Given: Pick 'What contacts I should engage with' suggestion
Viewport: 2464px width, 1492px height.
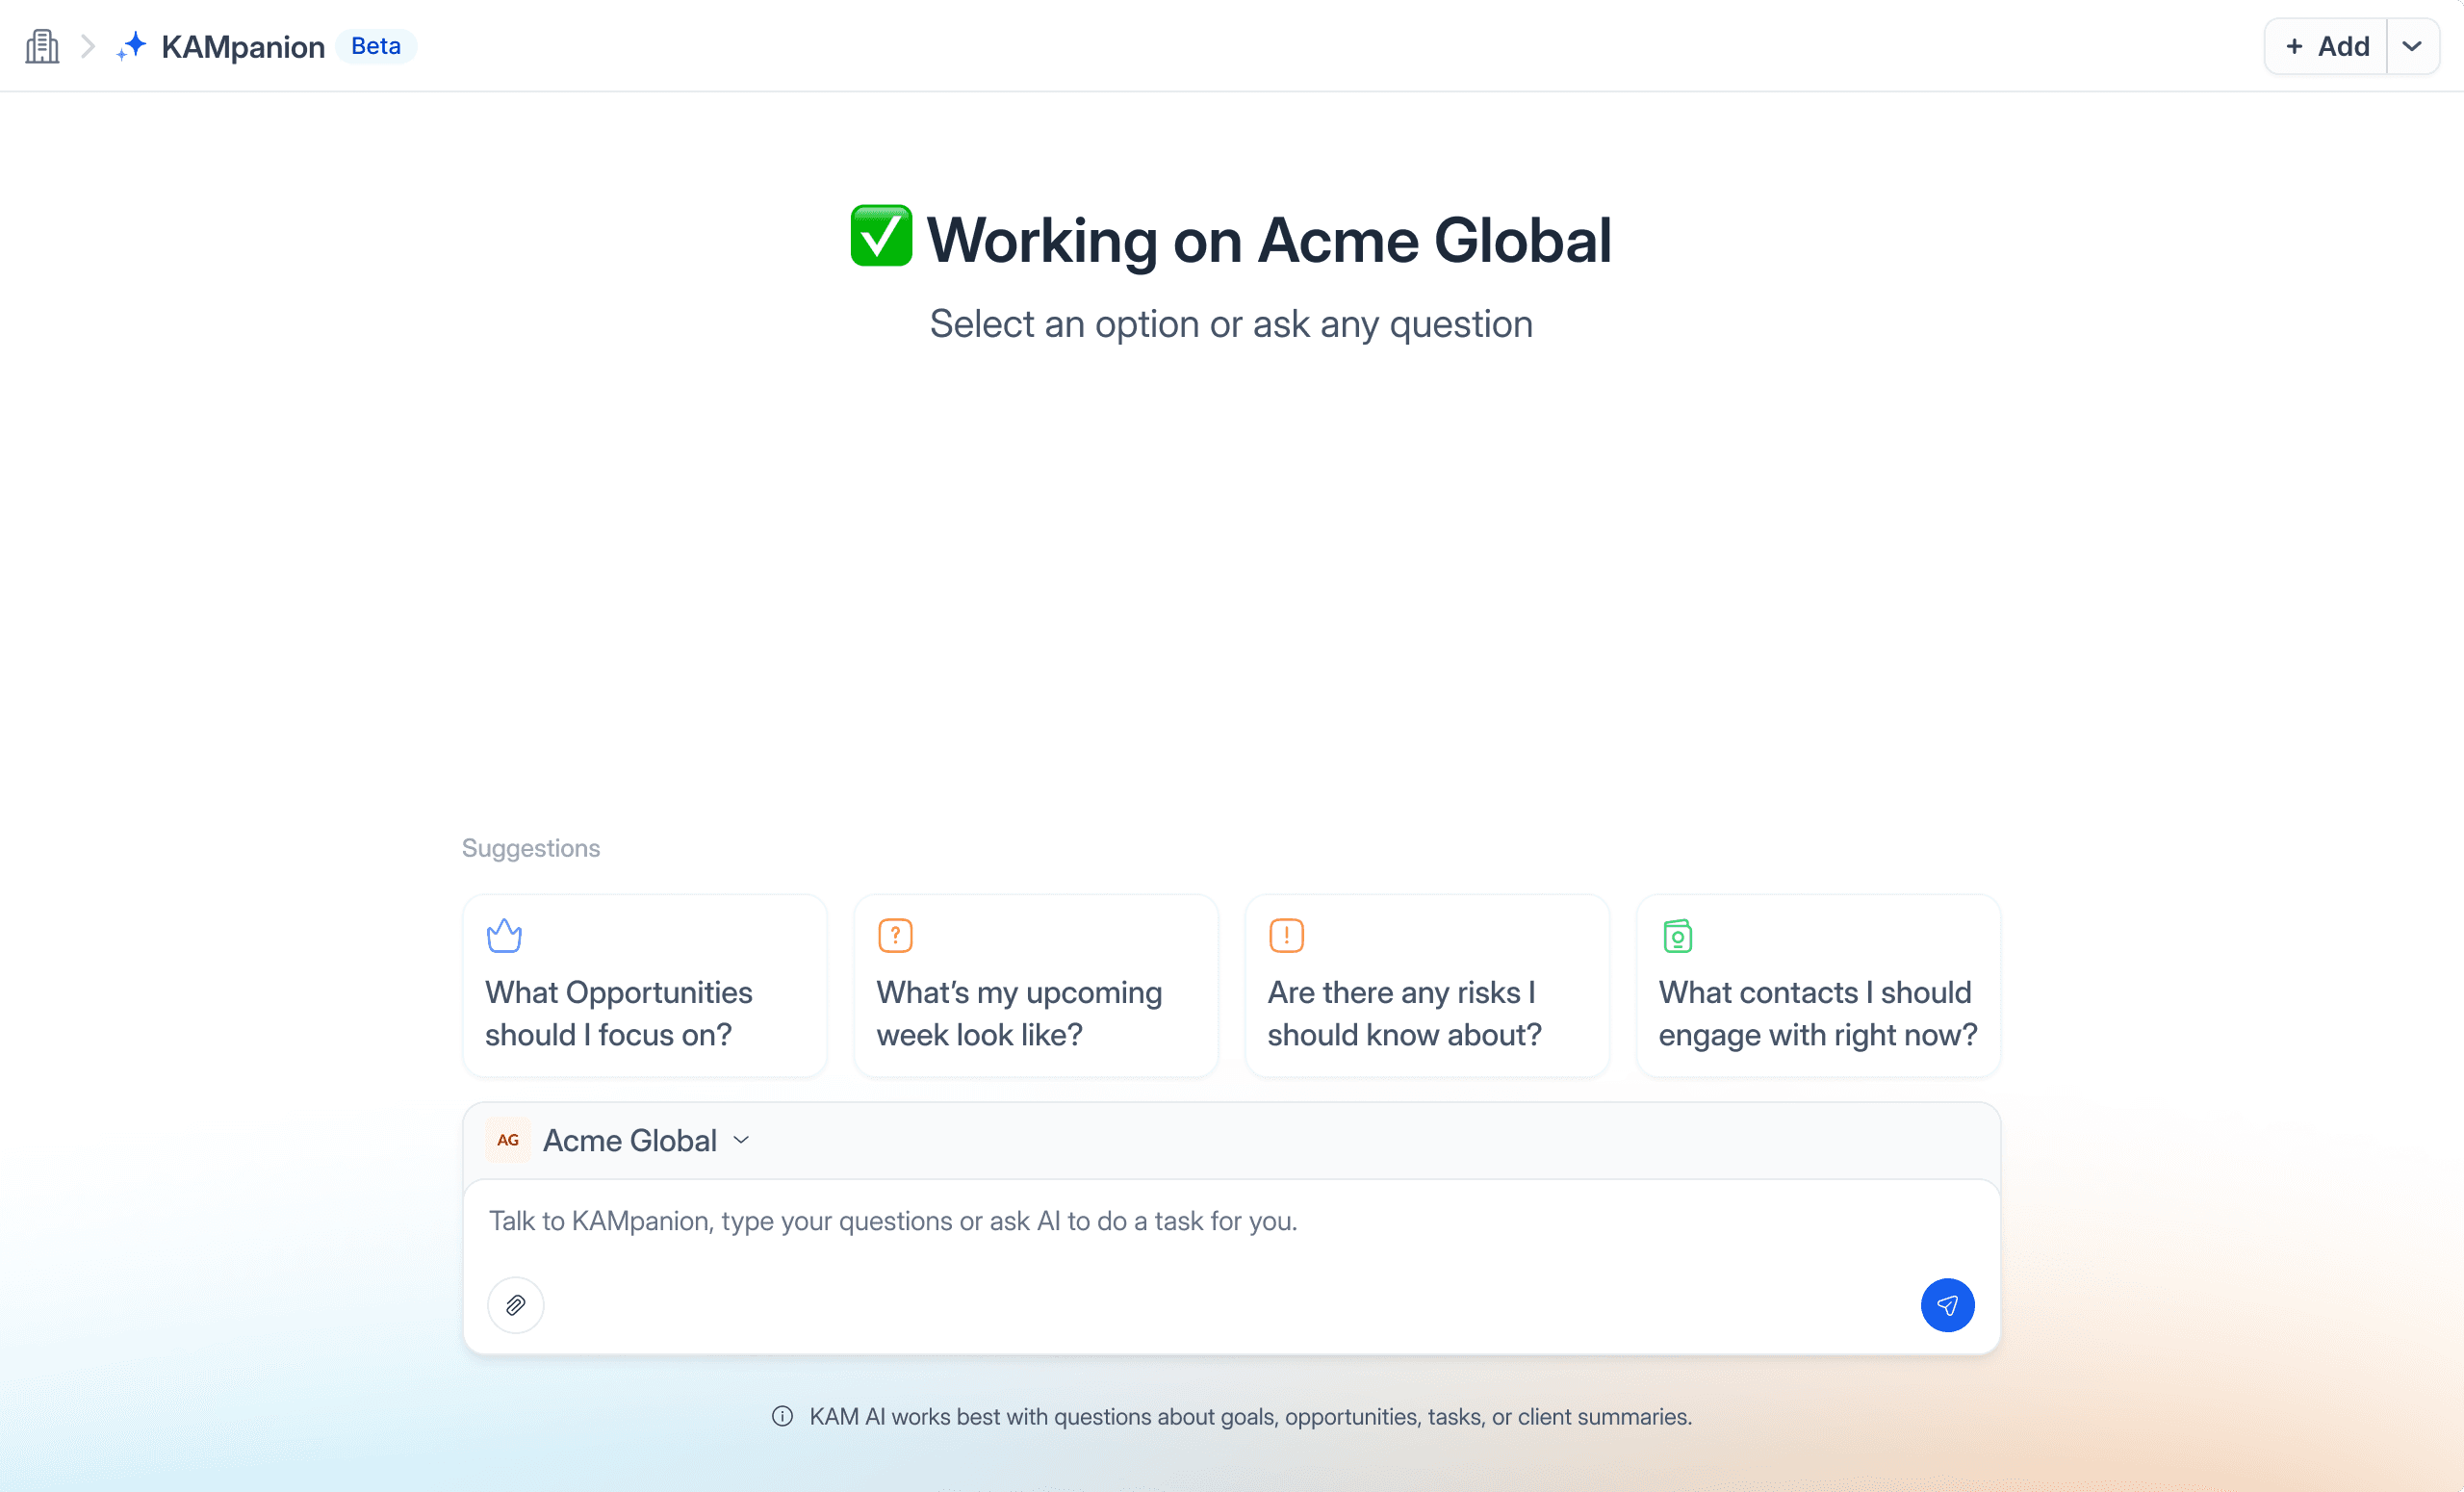Looking at the screenshot, I should (1818, 1012).
